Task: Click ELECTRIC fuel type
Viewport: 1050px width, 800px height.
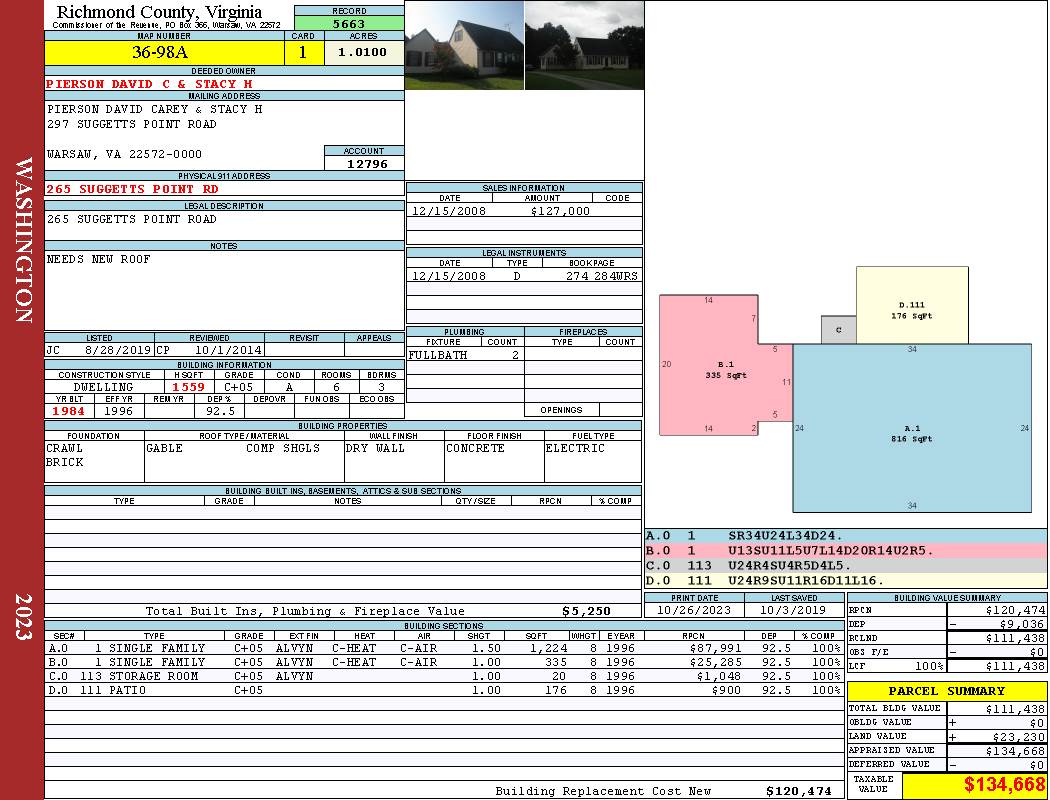Action: (575, 448)
